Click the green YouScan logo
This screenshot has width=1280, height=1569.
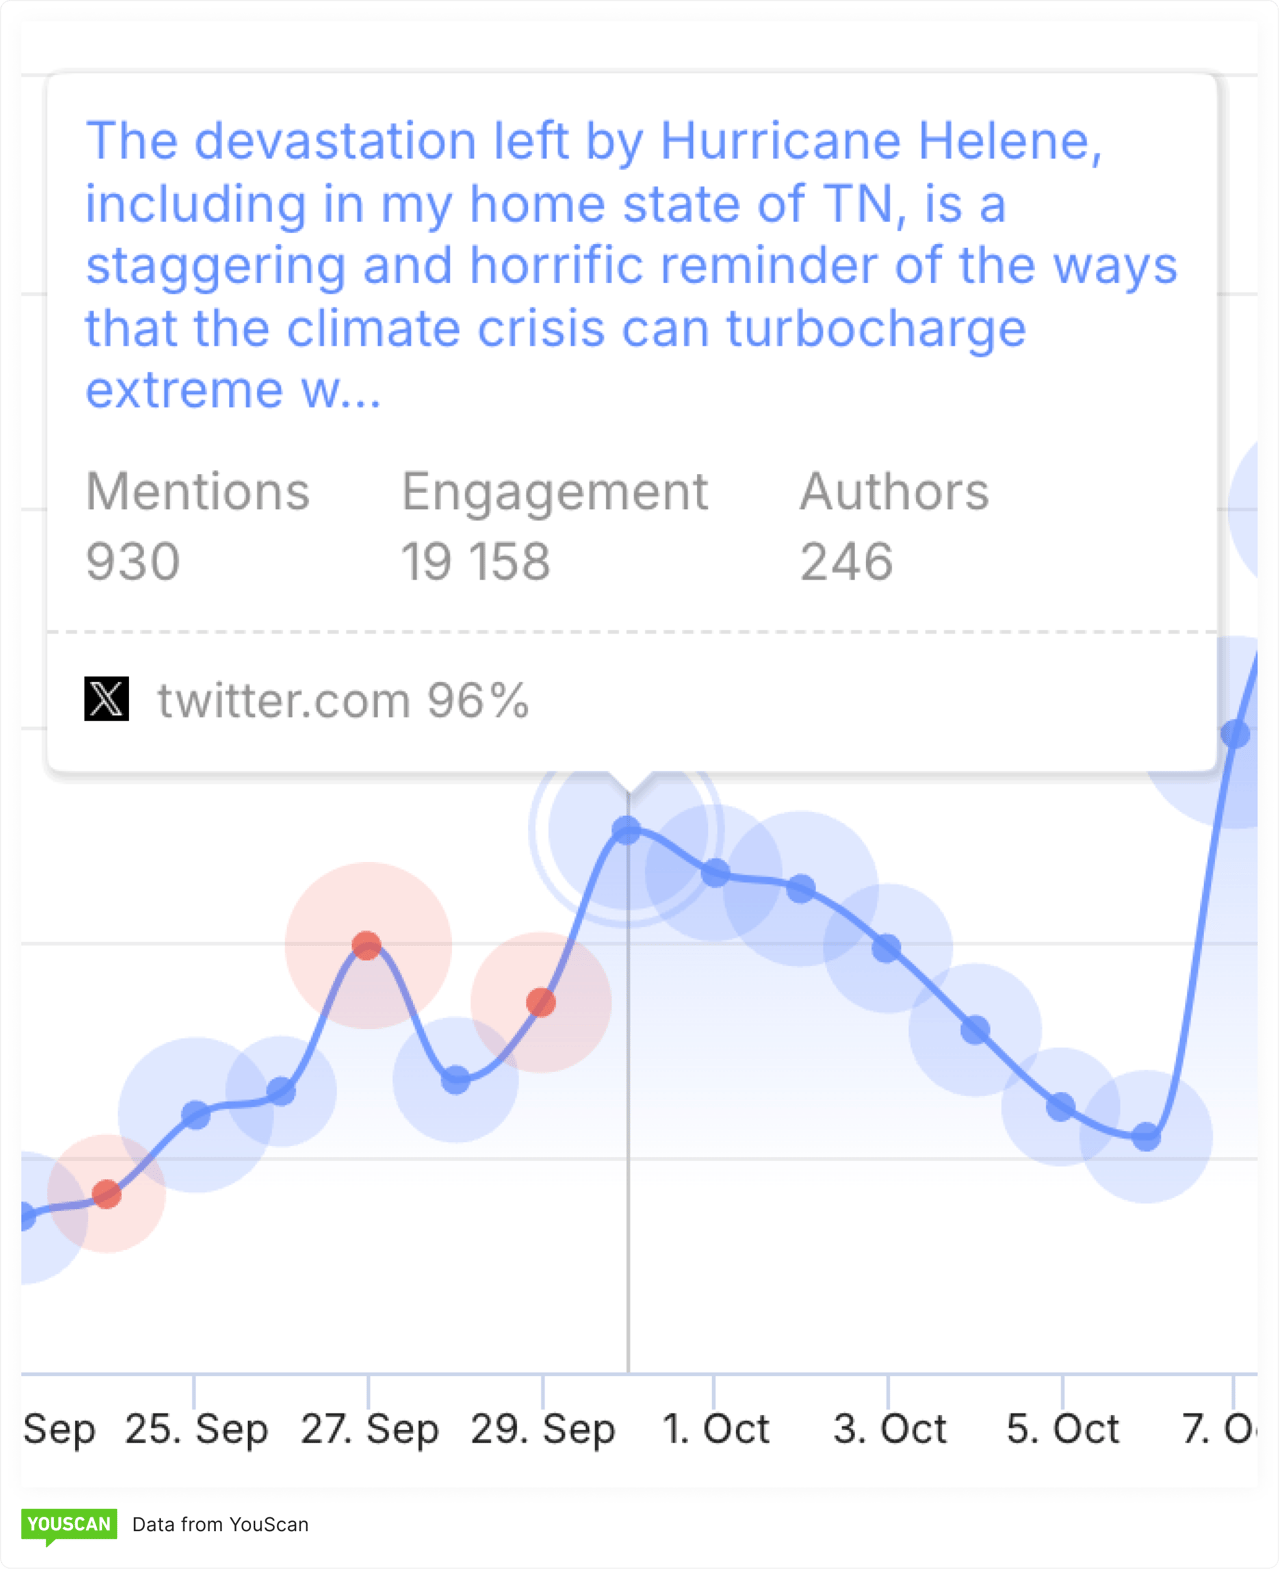(69, 1524)
